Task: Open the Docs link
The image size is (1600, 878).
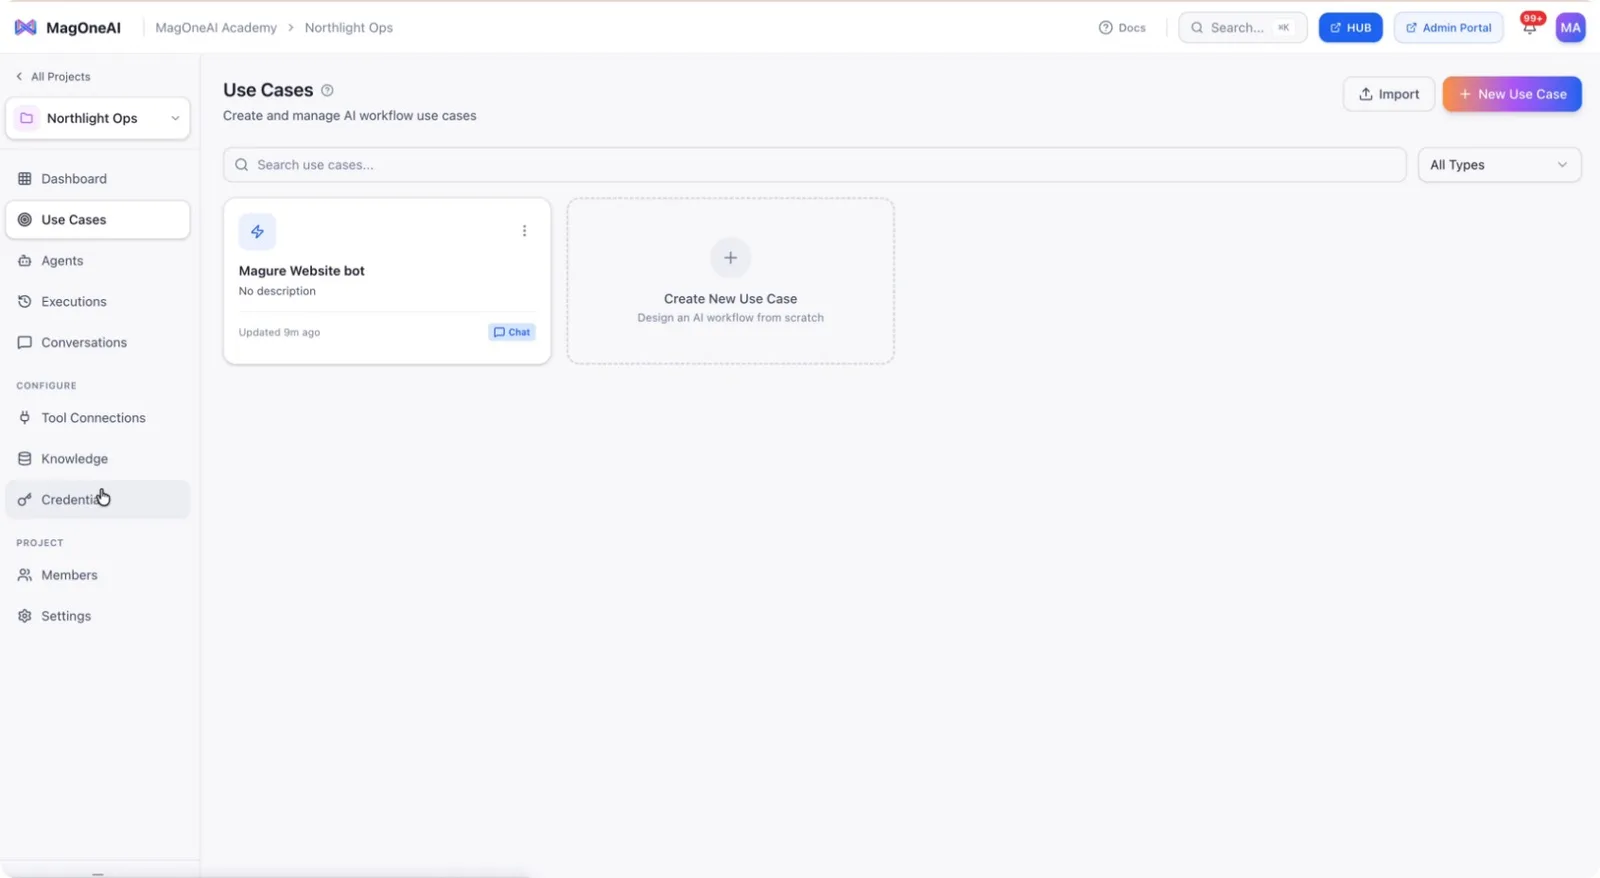Action: click(x=1122, y=28)
